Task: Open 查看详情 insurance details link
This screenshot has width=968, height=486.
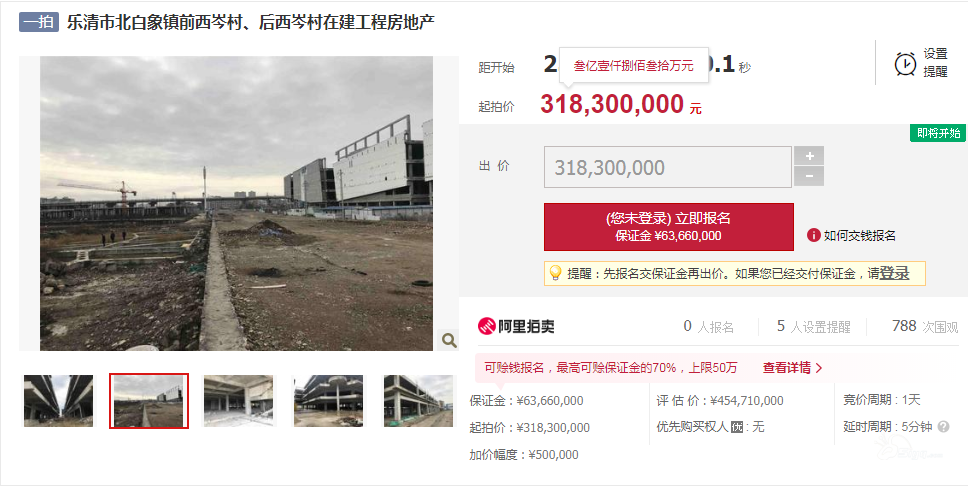Action: coord(793,367)
